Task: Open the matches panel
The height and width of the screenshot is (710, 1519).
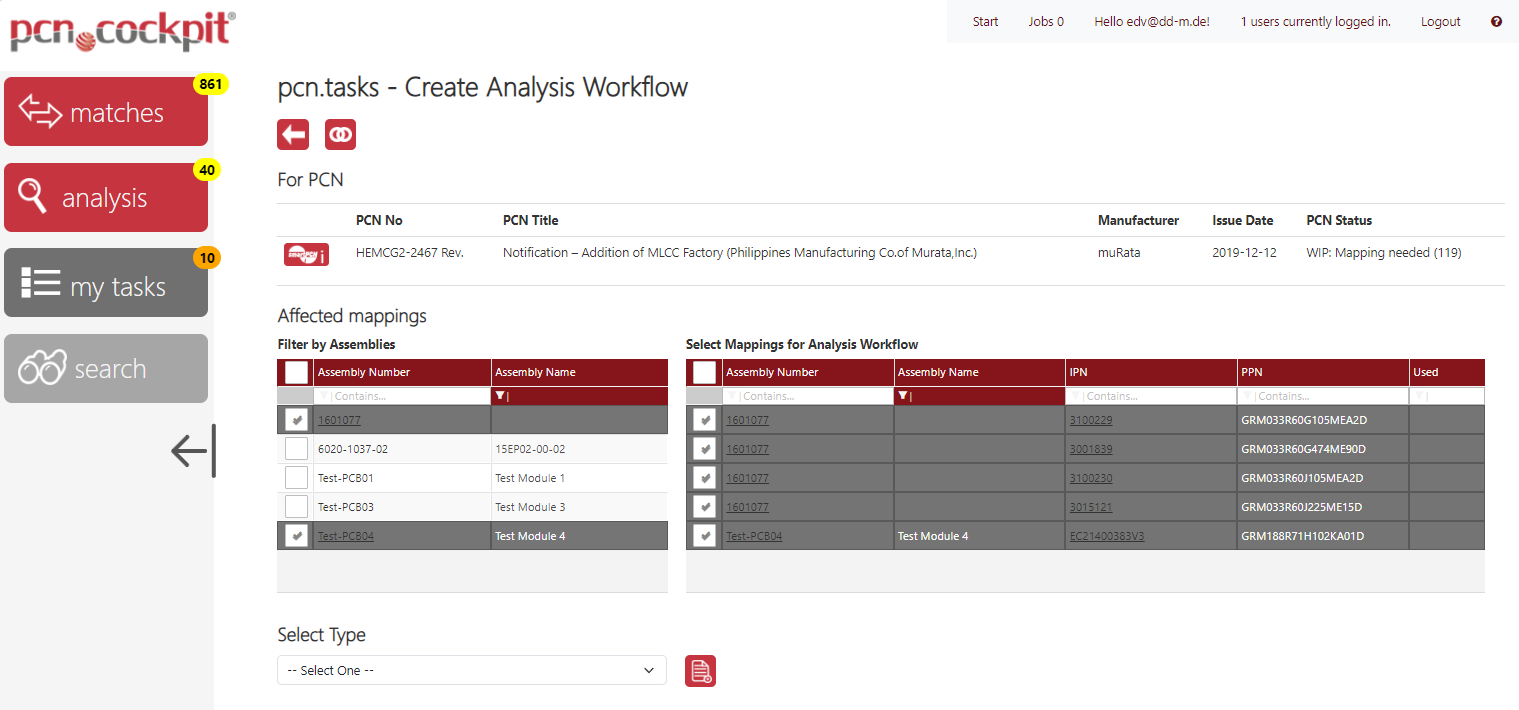Action: [106, 112]
